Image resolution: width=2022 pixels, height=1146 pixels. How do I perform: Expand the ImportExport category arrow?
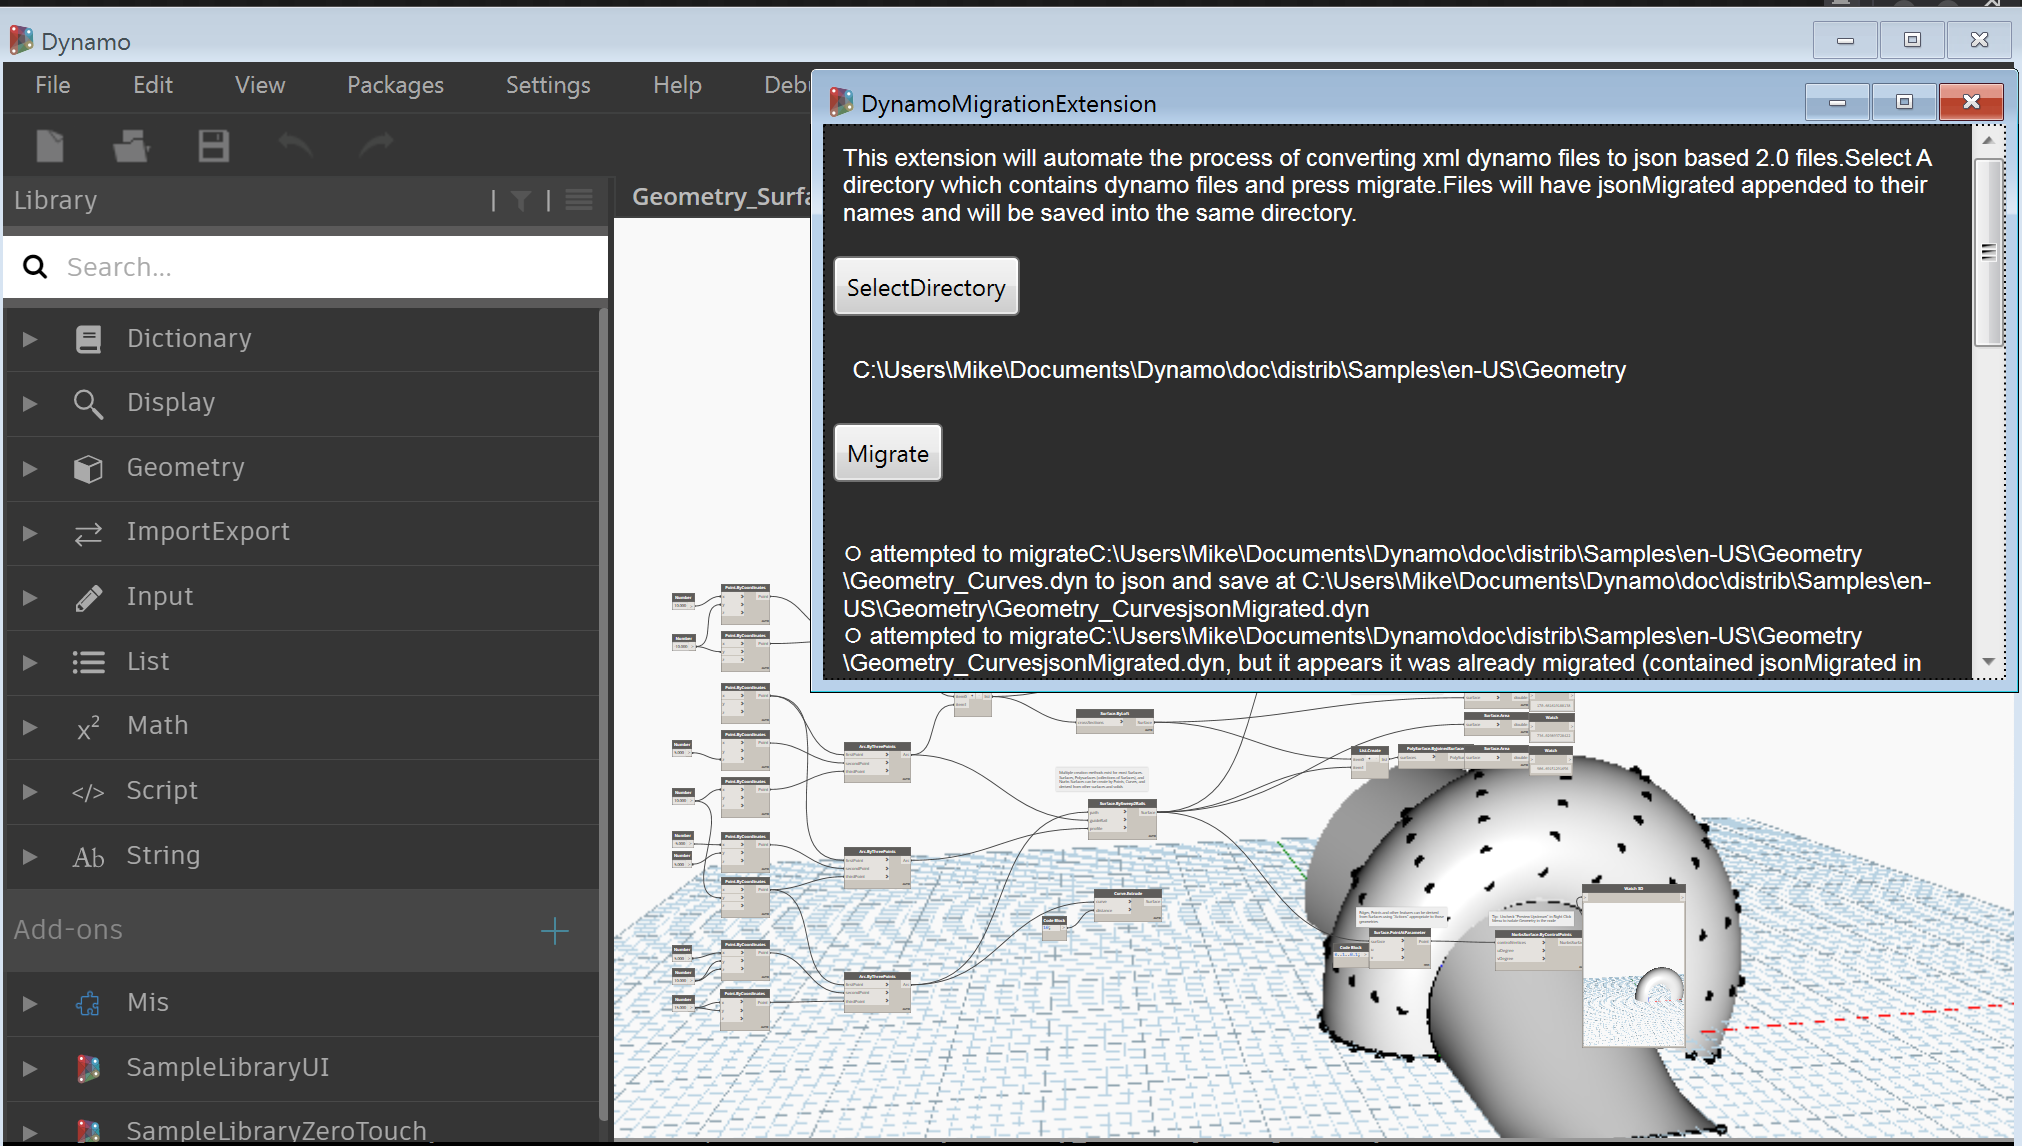point(30,533)
